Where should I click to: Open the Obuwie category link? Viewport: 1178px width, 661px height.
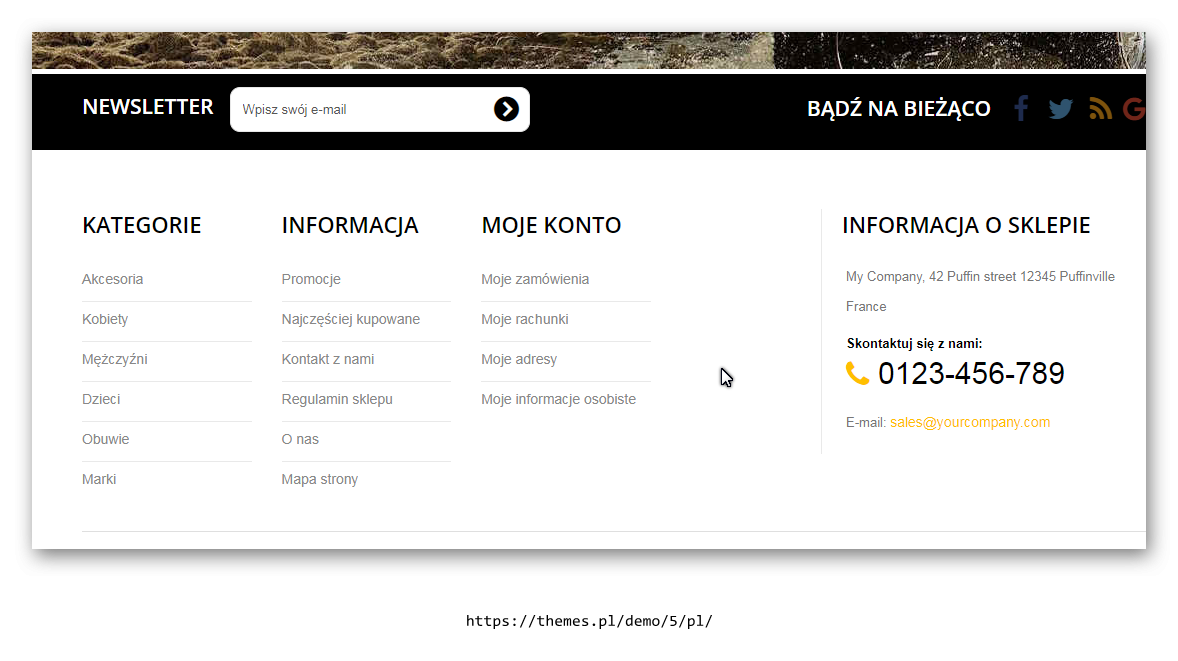pyautogui.click(x=105, y=439)
